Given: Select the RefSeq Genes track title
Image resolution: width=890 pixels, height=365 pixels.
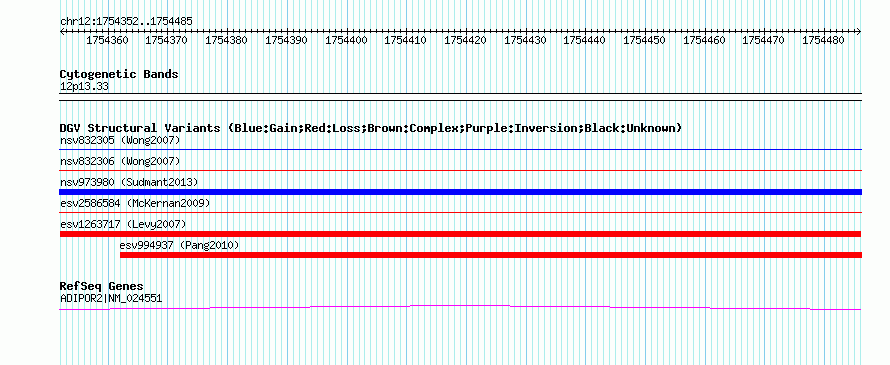Looking at the screenshot, I should (x=102, y=286).
